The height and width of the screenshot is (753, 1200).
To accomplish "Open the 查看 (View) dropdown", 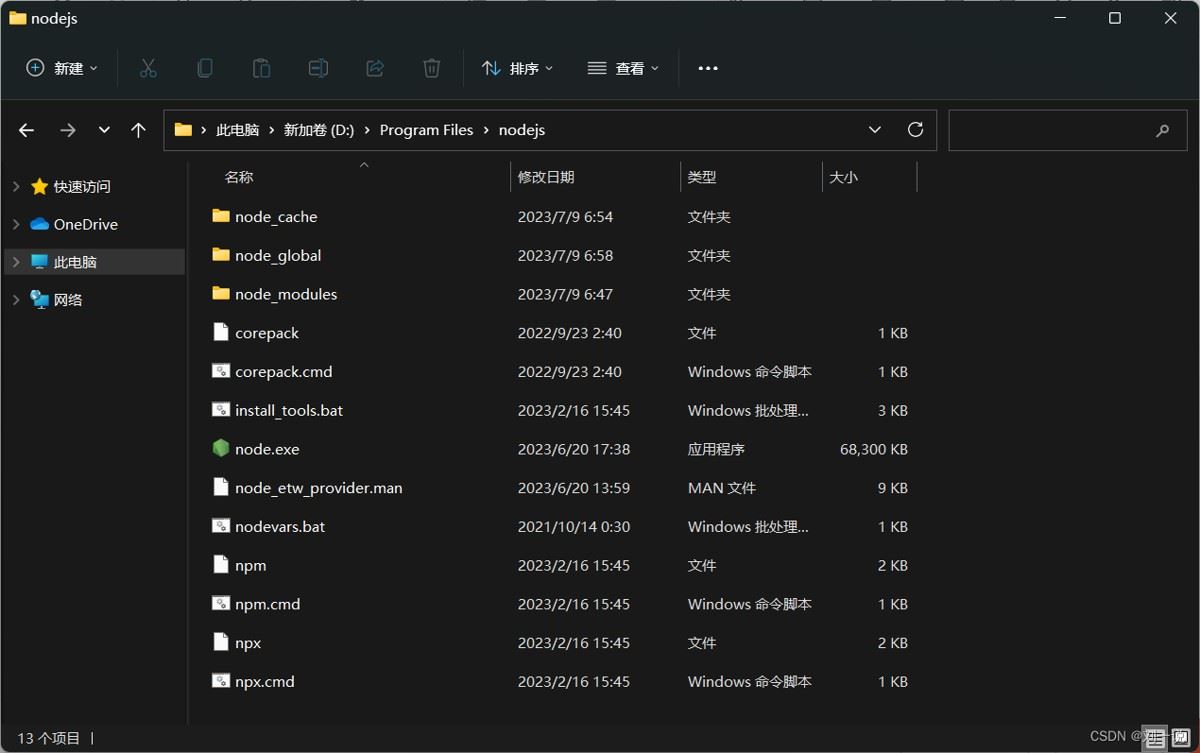I will pos(624,68).
